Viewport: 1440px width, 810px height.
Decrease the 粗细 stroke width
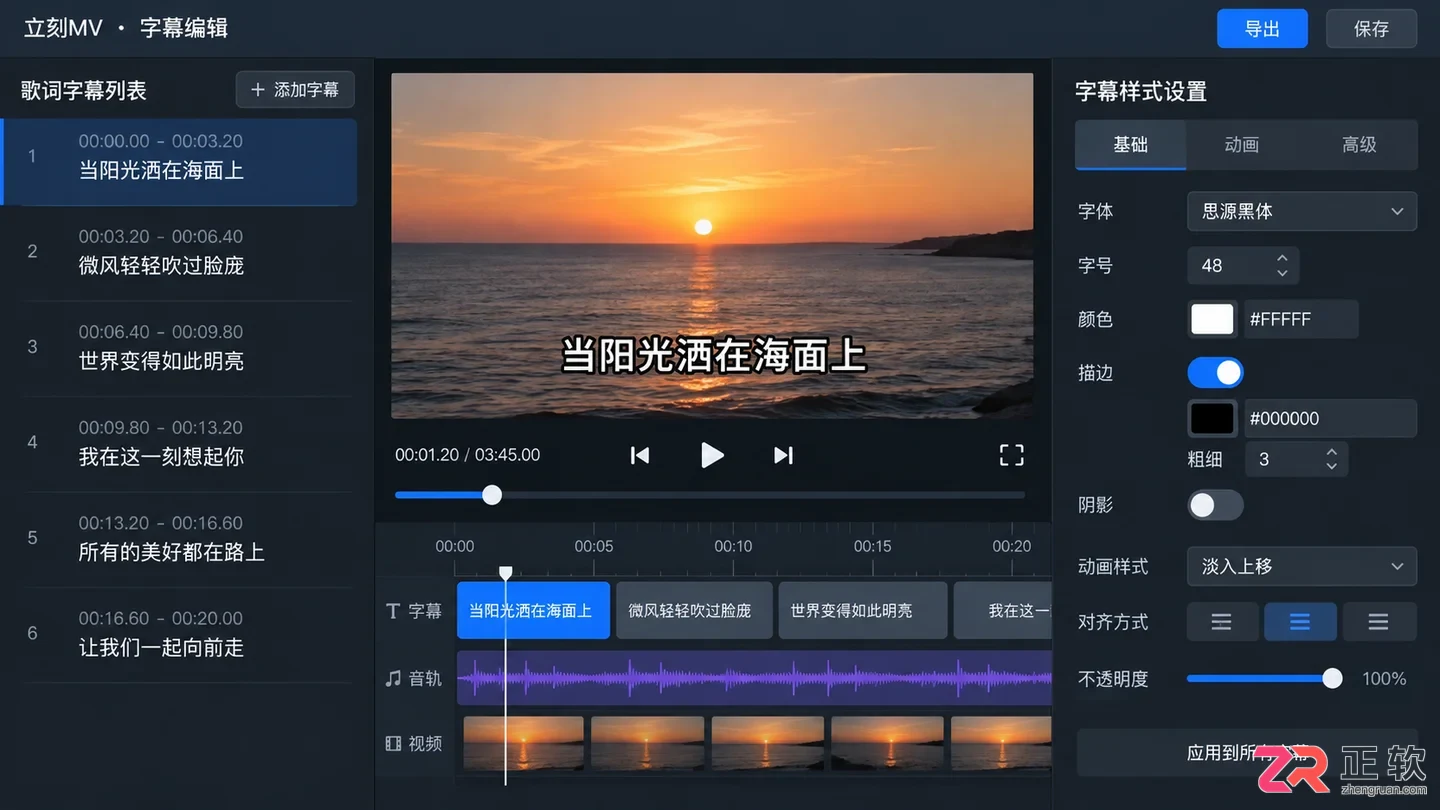1332,466
